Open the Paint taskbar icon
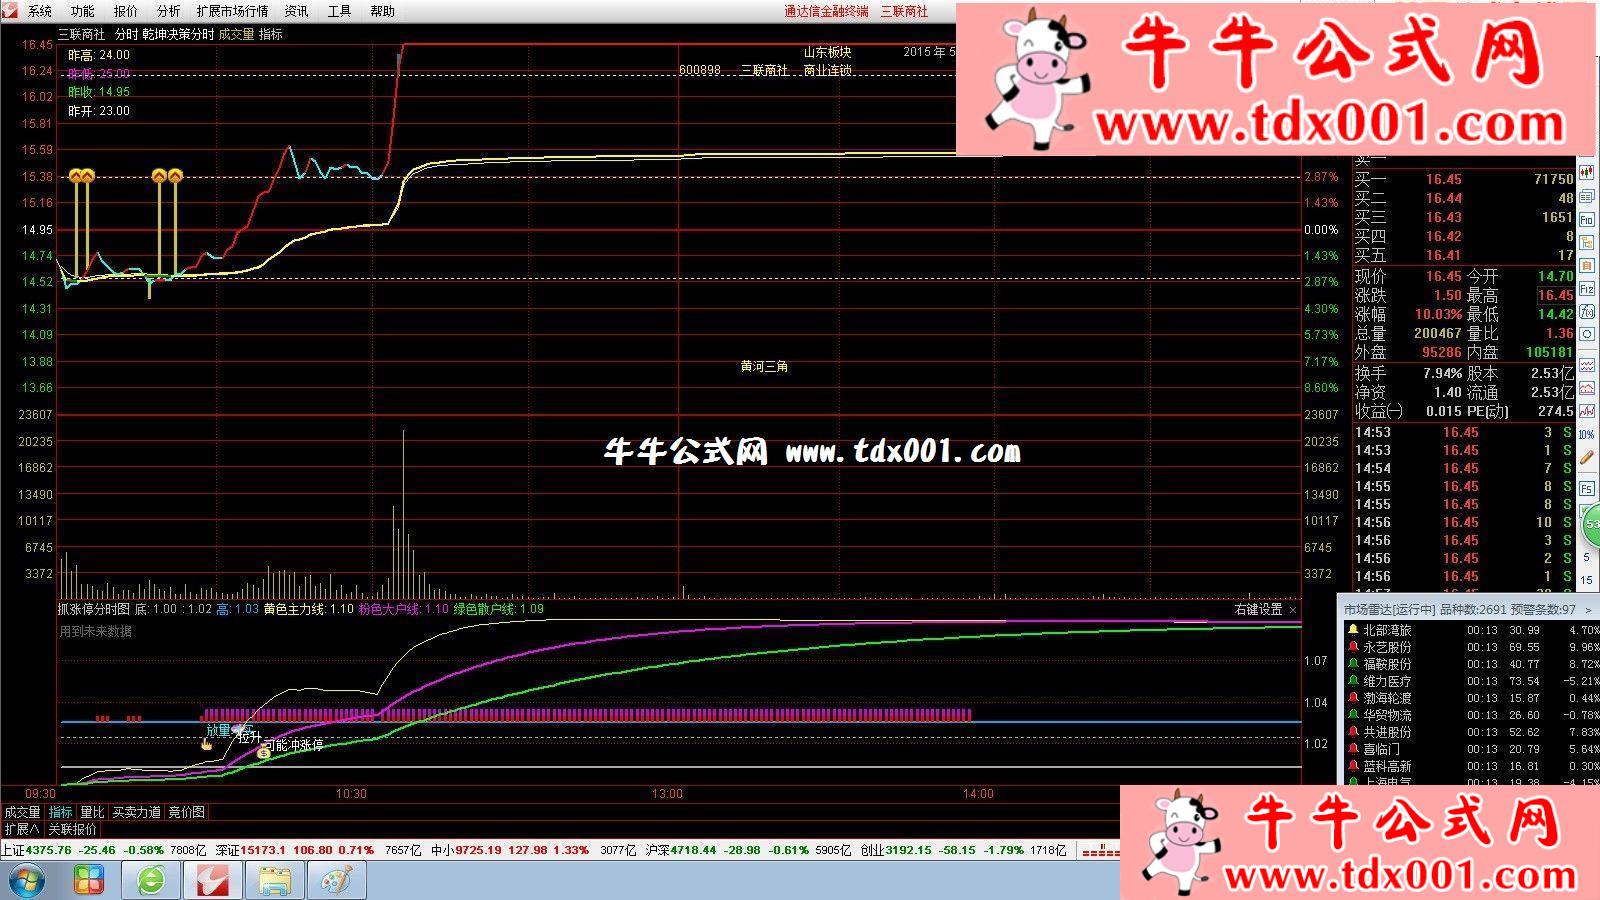The image size is (1600, 900). point(337,880)
